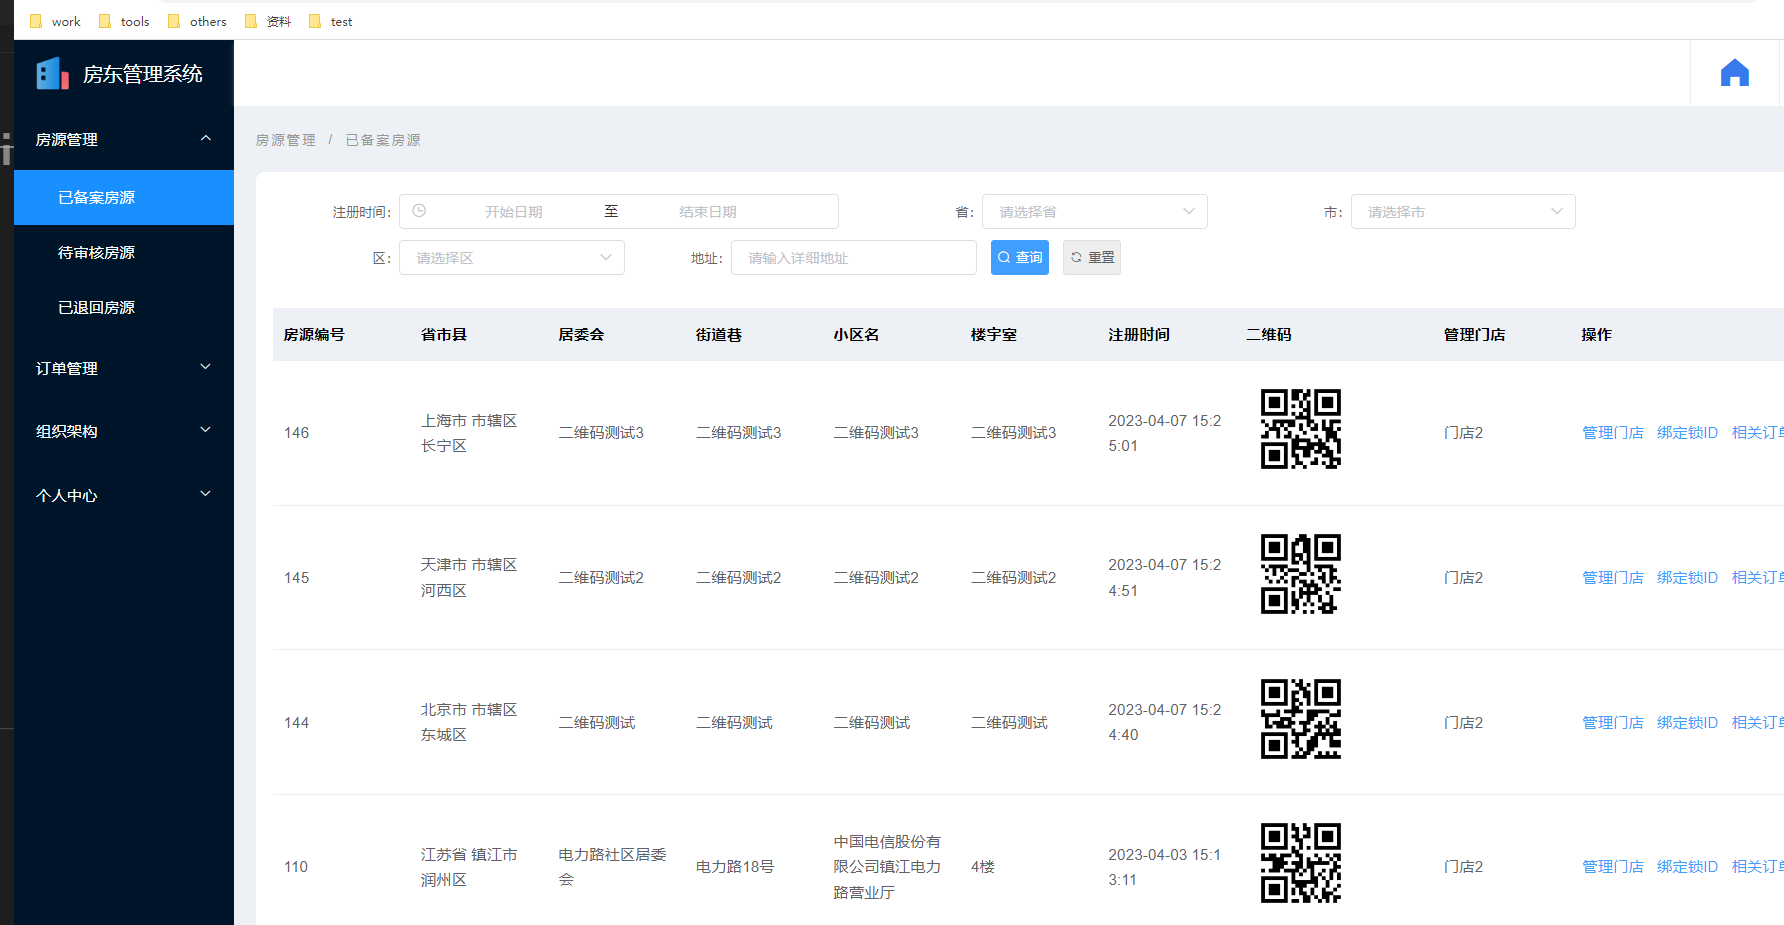
Task: Click 房源管理 in the breadcrumb
Action: (286, 140)
